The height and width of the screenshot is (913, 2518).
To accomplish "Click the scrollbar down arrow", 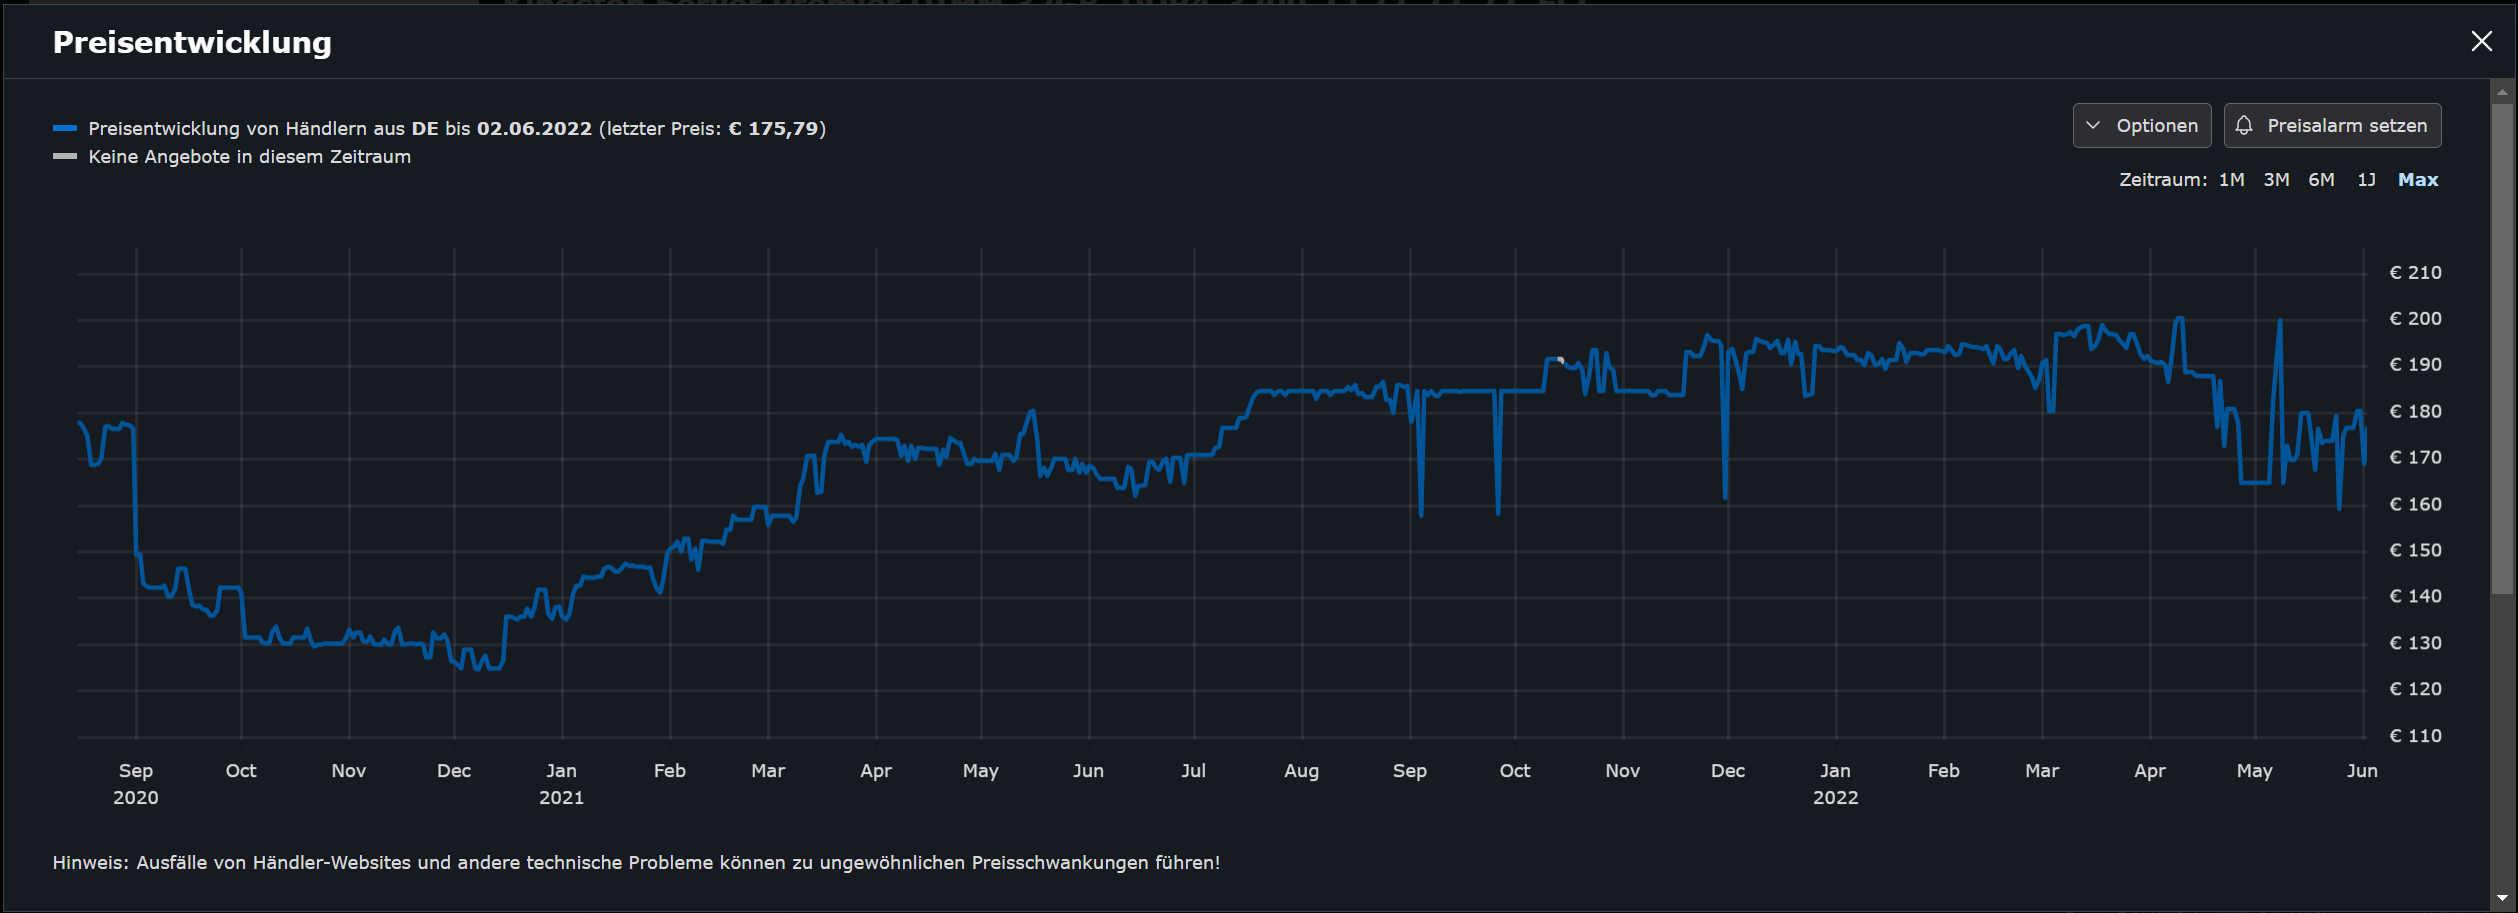I will coord(2502,898).
